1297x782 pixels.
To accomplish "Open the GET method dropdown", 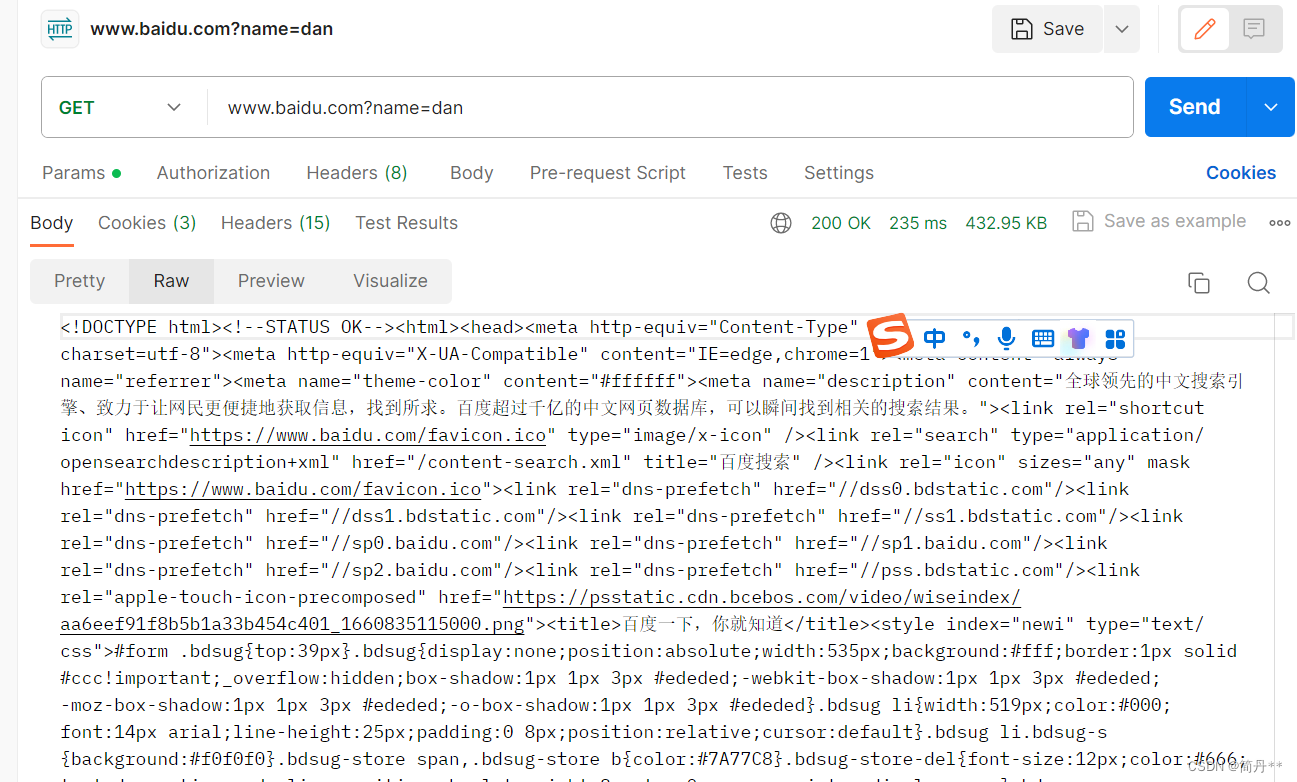I will pyautogui.click(x=121, y=107).
